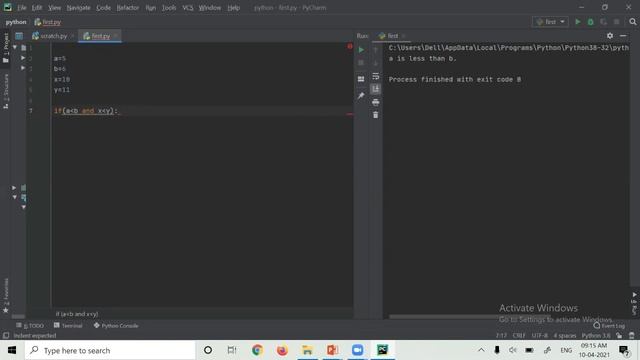Click the red error indicator atop editor
This screenshot has height=360, width=640.
(x=350, y=47)
